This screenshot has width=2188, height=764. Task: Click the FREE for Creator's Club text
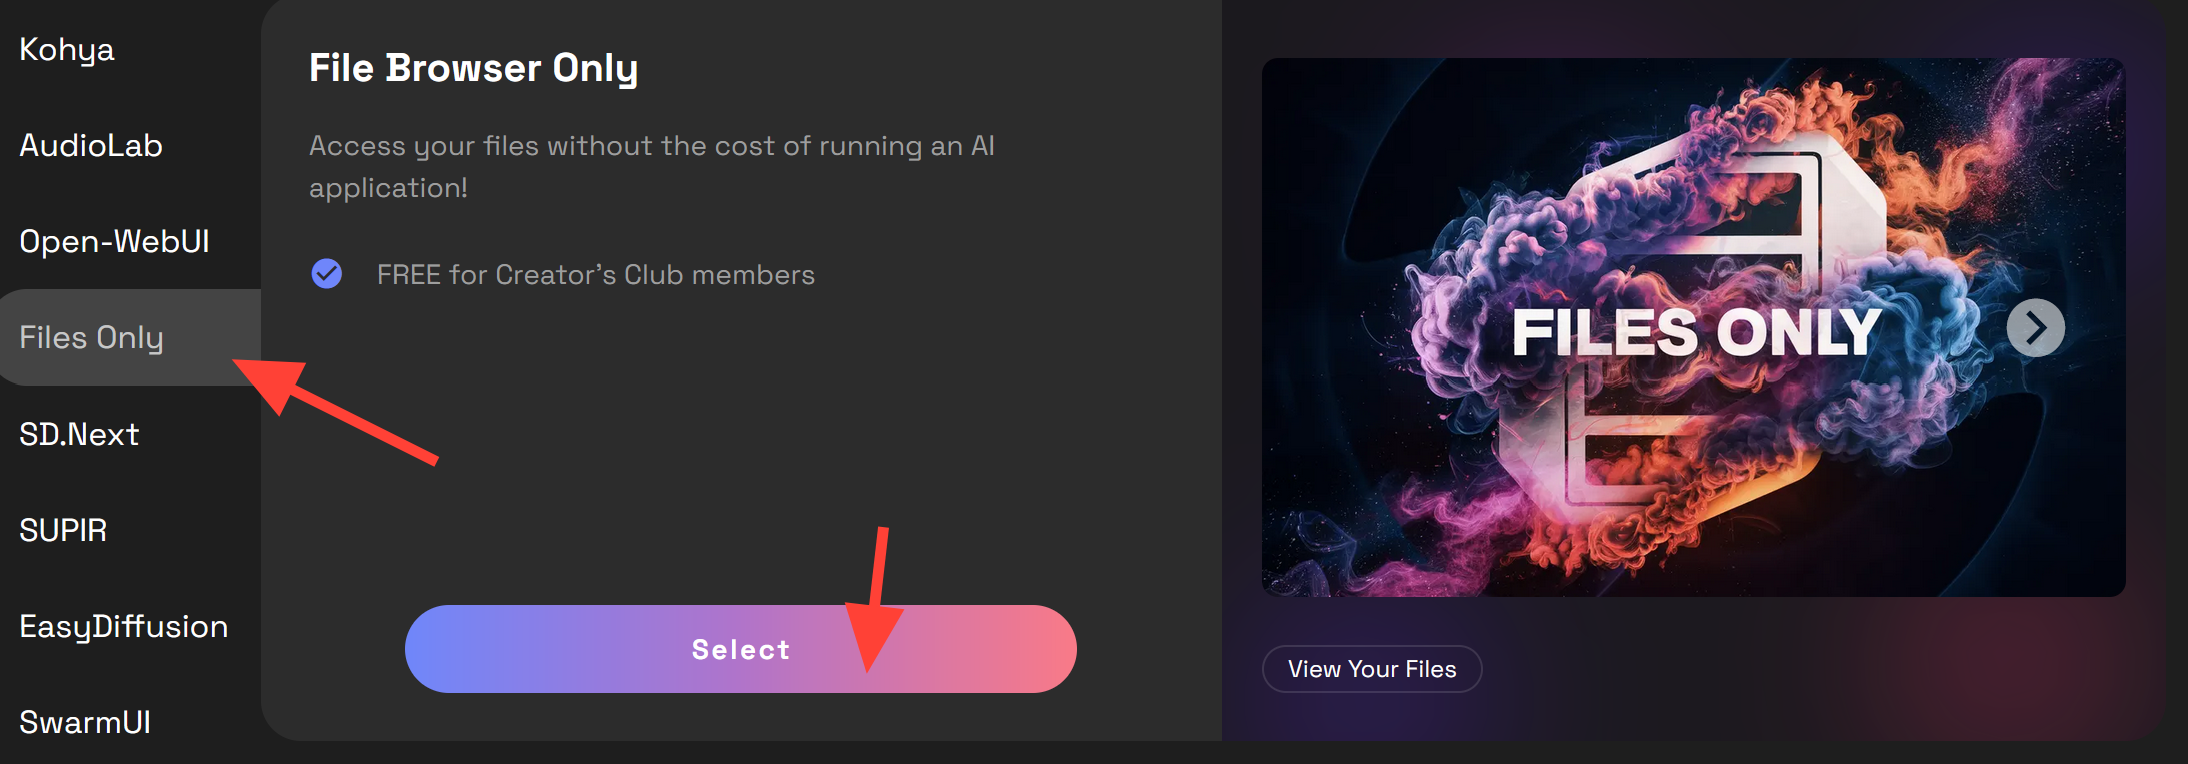[x=595, y=274]
